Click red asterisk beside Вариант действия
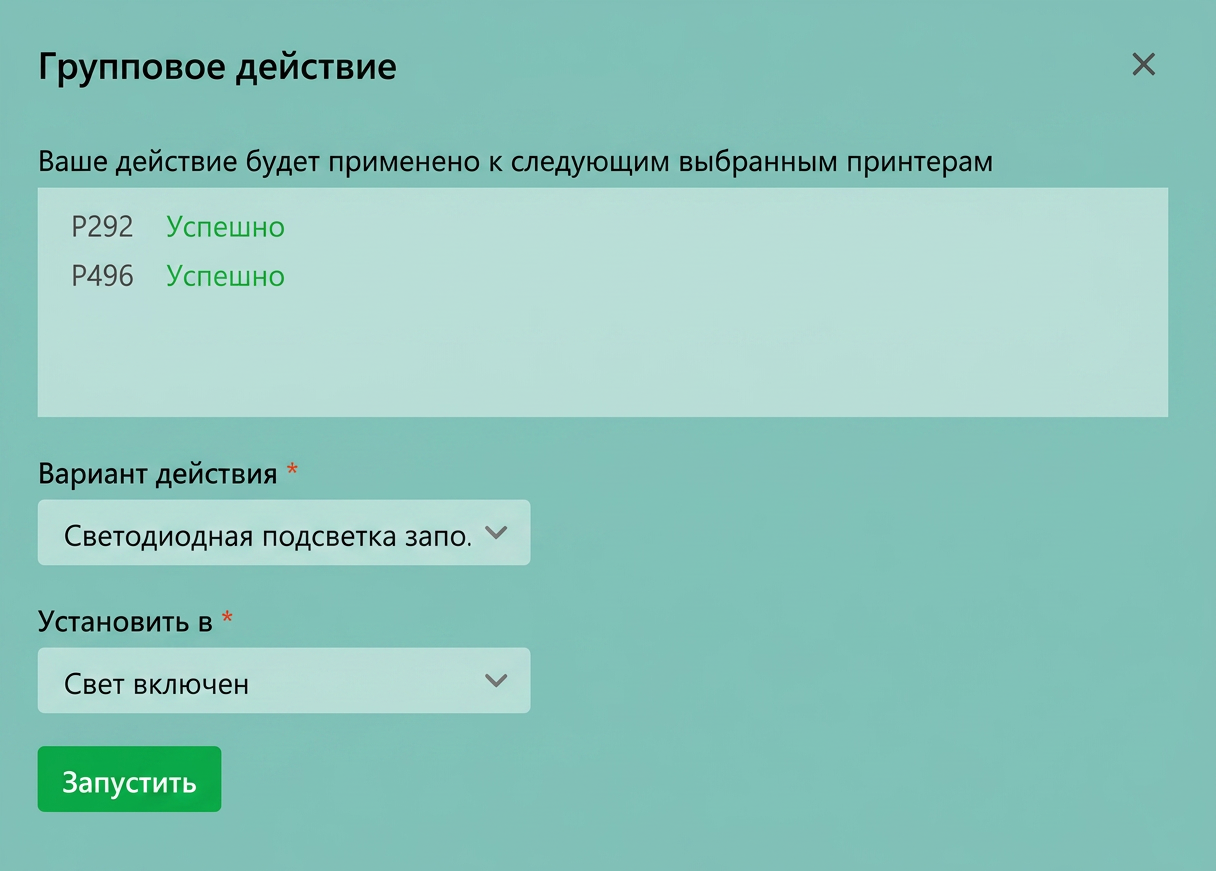 (x=292, y=469)
